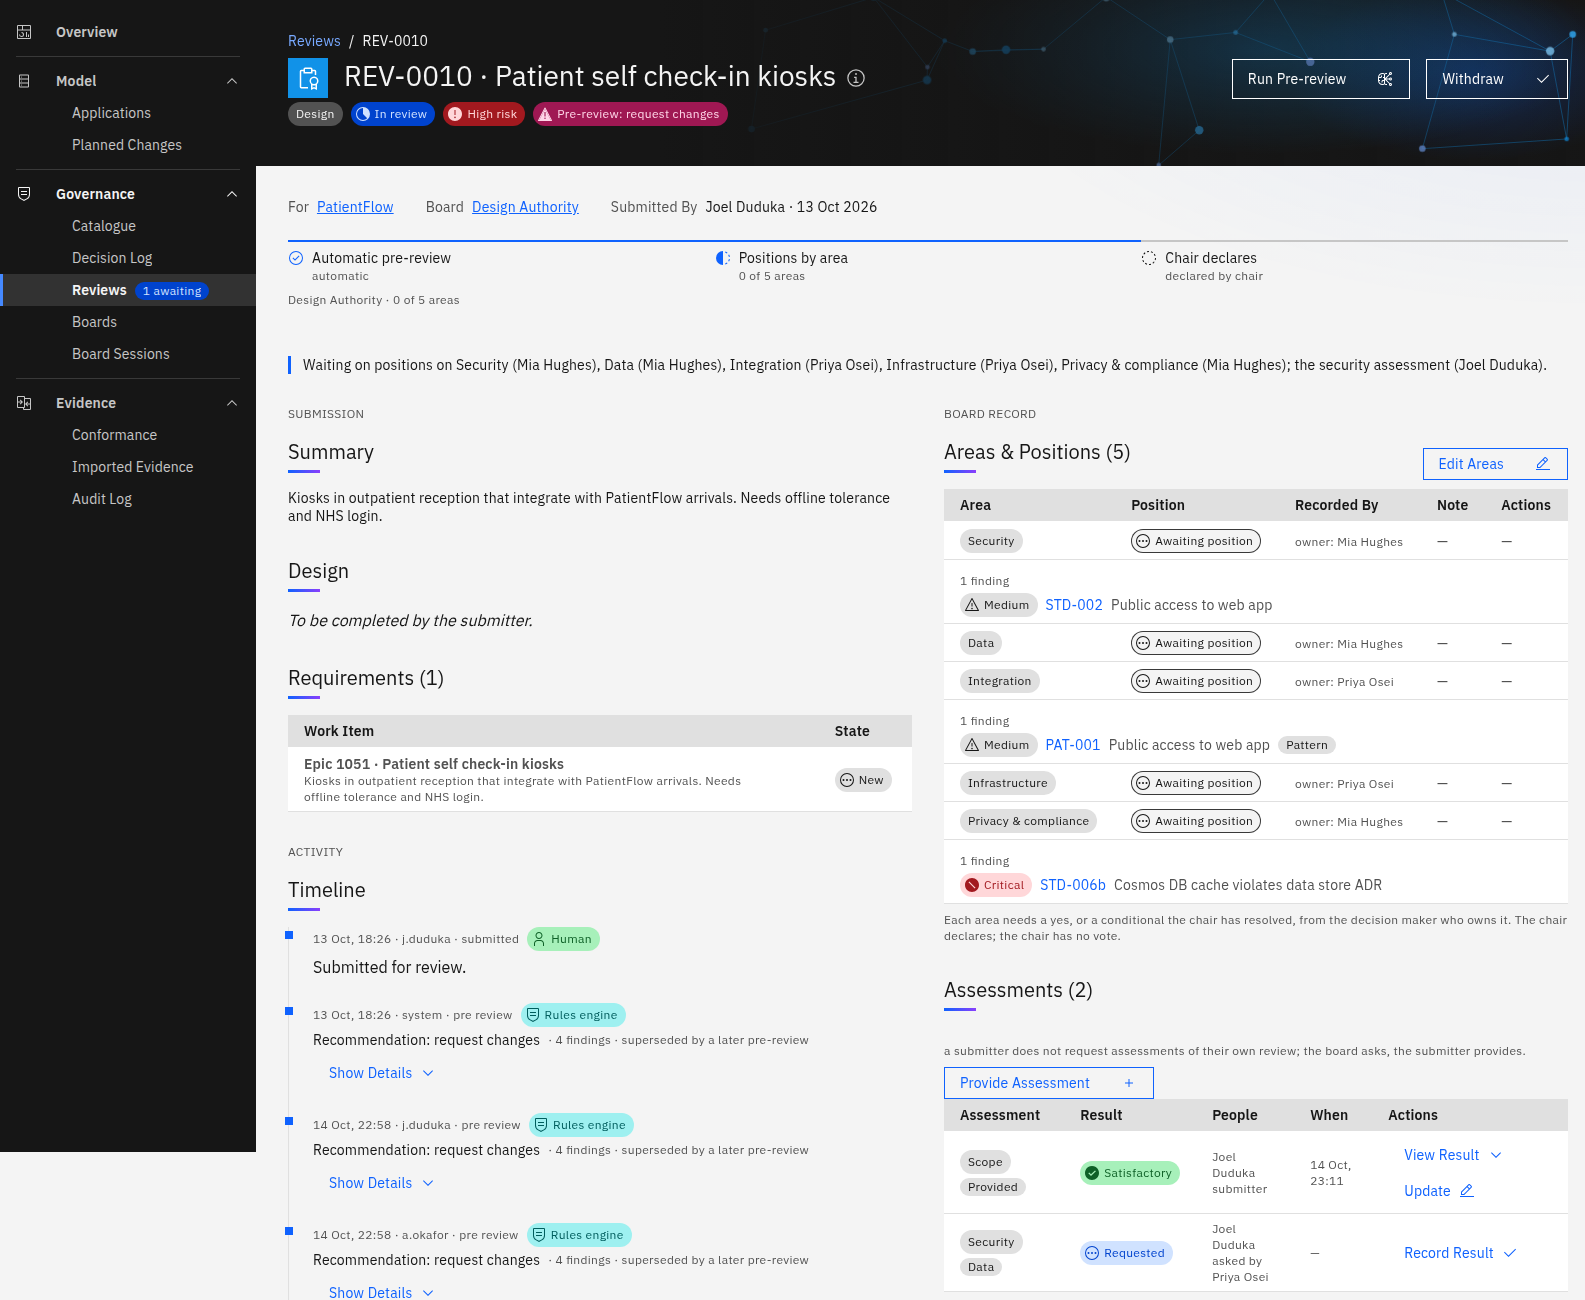Expand Show Details for 13 Oct pre-review
The width and height of the screenshot is (1585, 1300).
381,1073
